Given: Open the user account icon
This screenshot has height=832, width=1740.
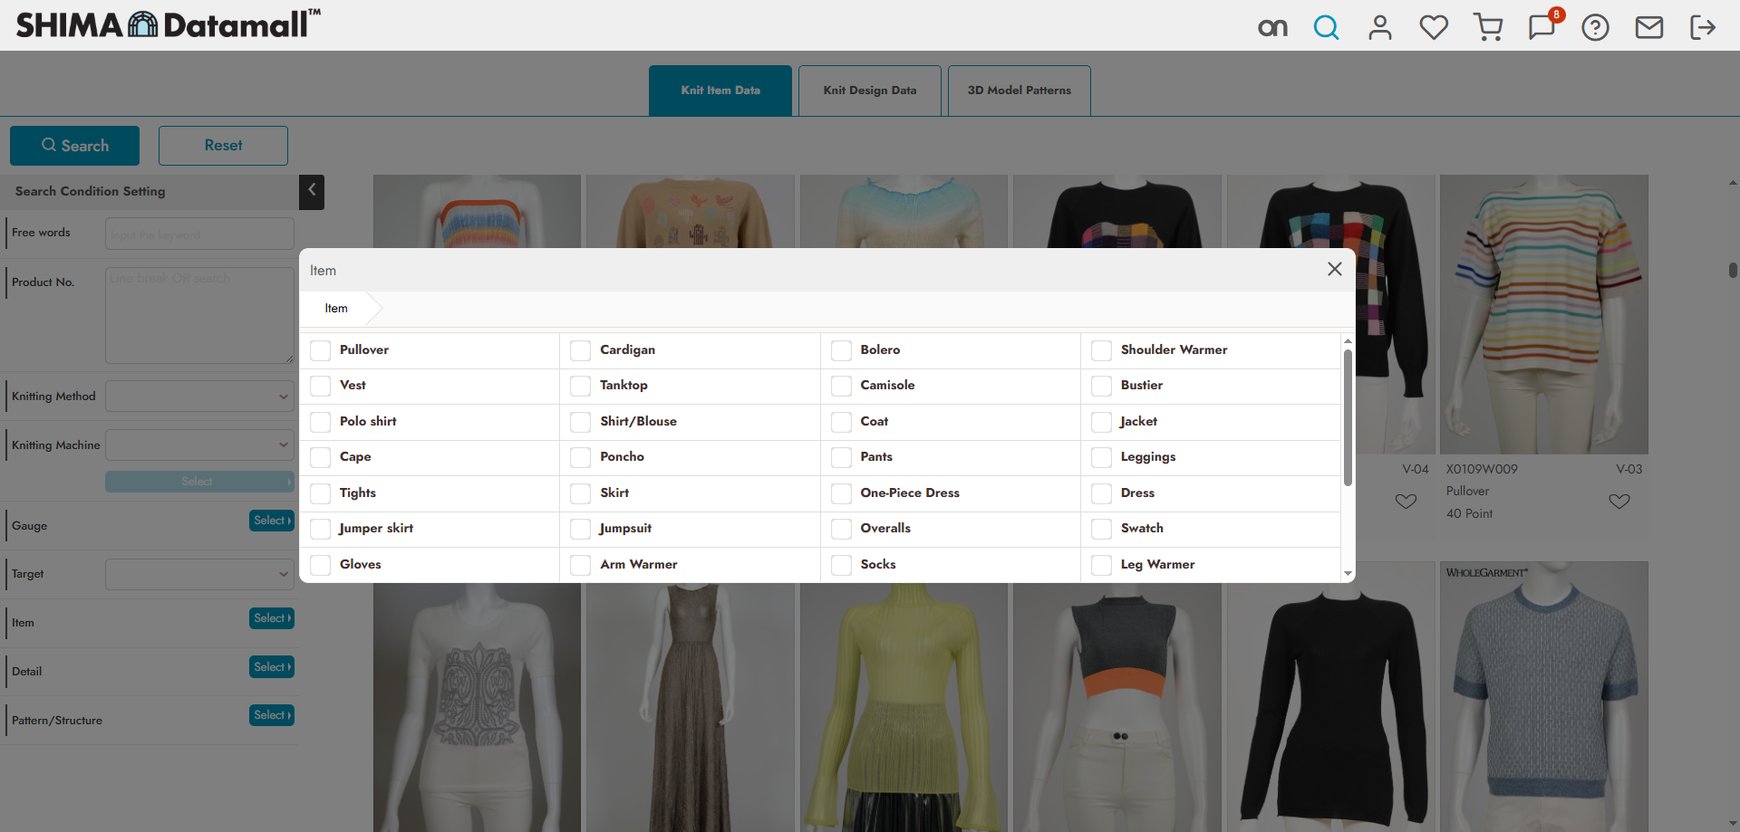Looking at the screenshot, I should click(1380, 27).
